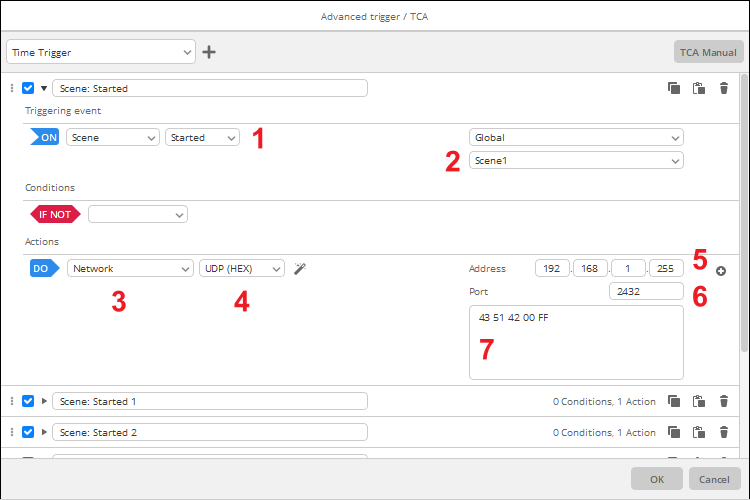This screenshot has width=750, height=500.
Task: Click the second address octet 168
Action: (x=590, y=268)
